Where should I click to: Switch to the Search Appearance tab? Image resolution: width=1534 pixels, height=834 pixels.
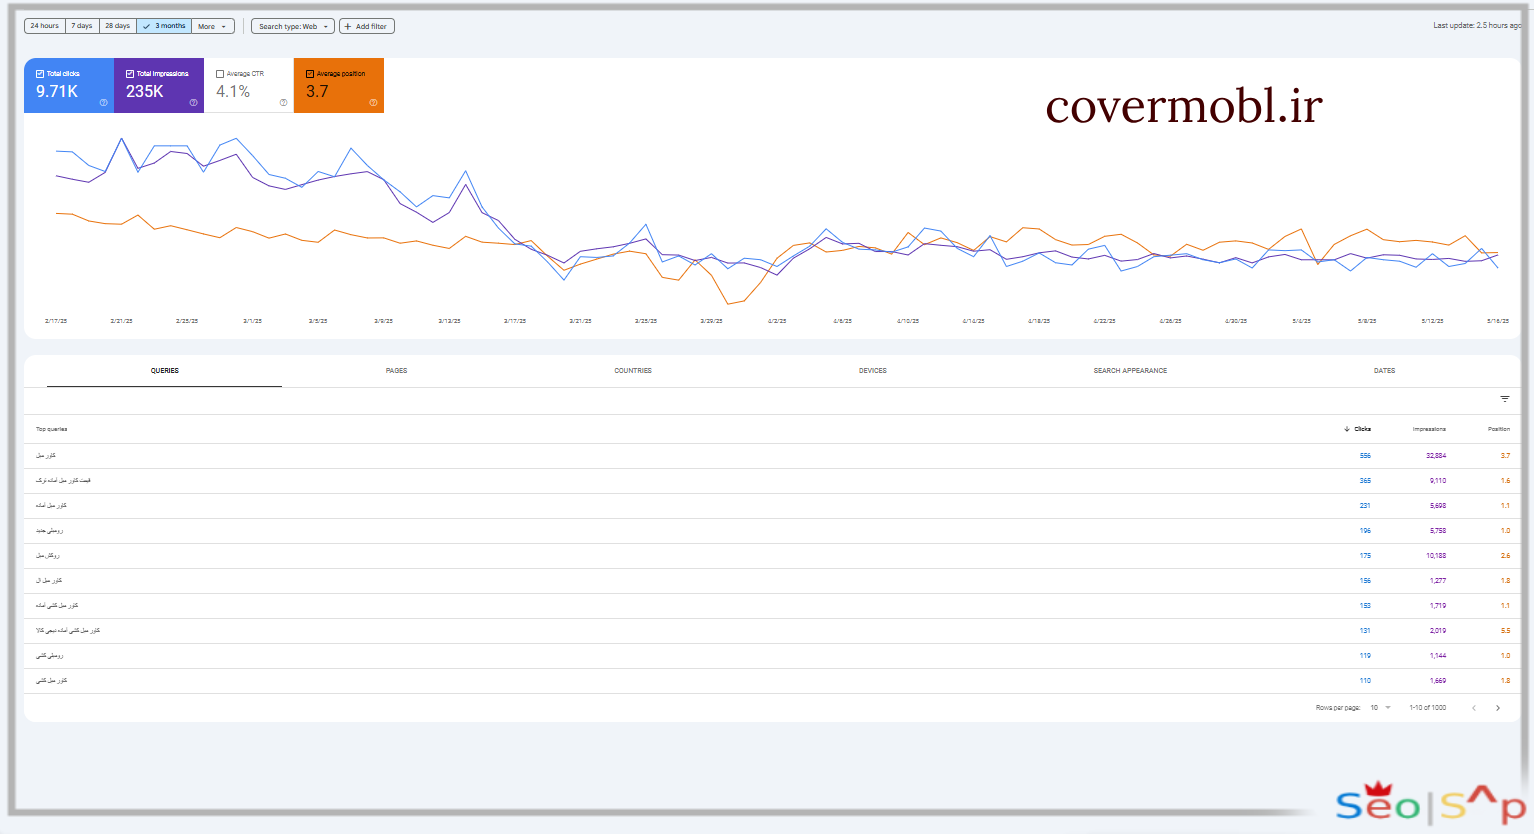pyautogui.click(x=1130, y=371)
